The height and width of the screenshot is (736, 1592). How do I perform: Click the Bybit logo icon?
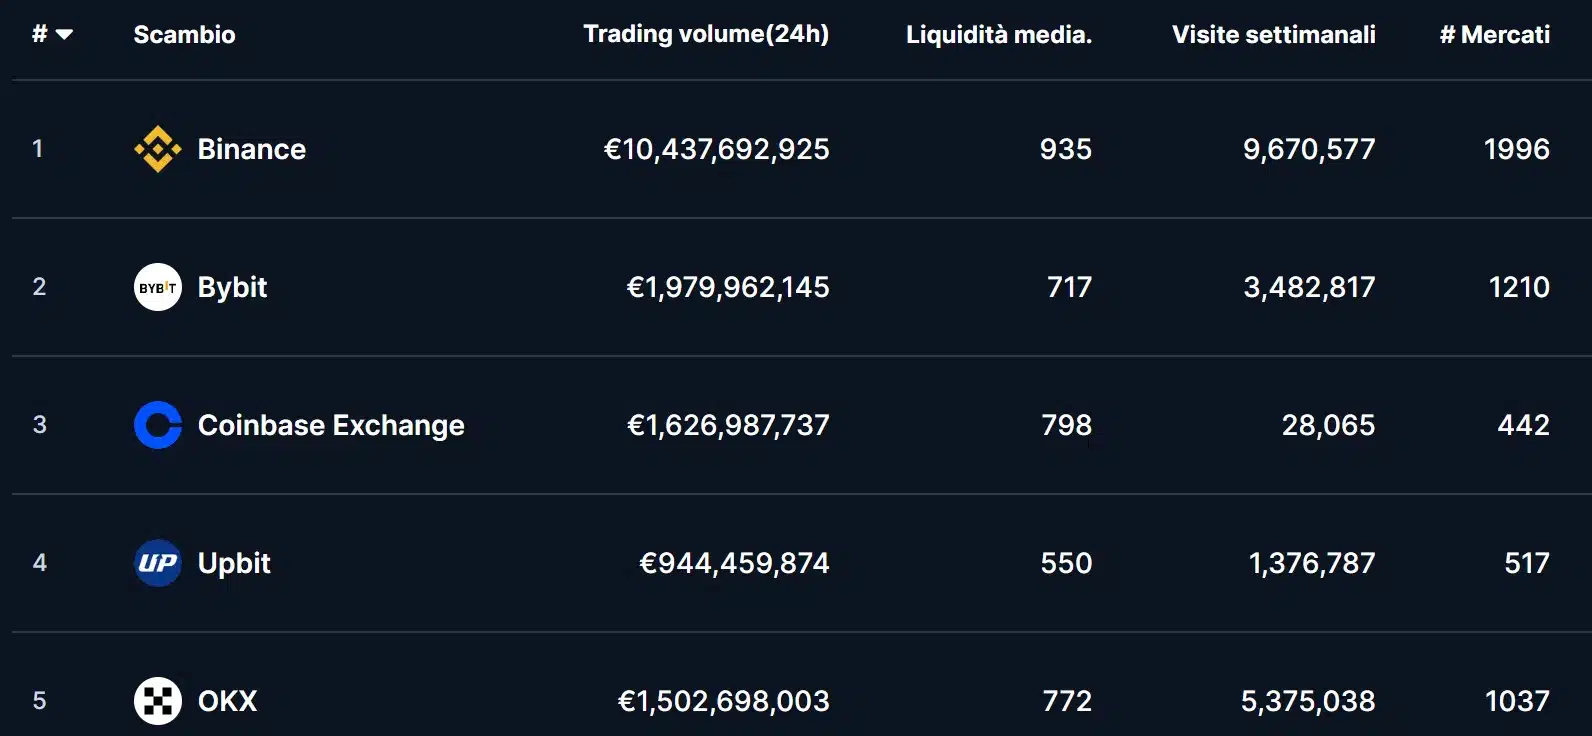158,287
